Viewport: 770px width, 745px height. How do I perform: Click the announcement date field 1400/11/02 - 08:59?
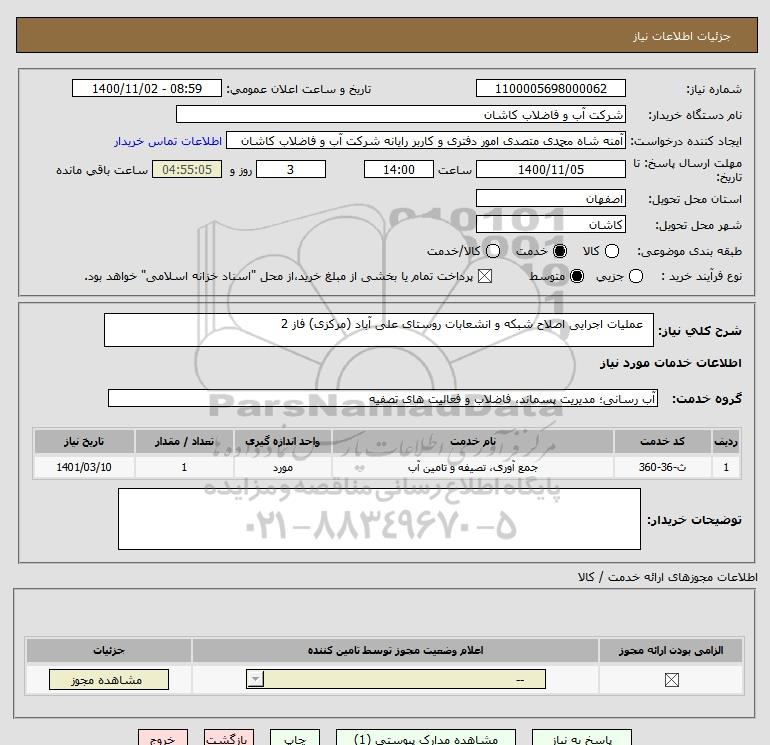pyautogui.click(x=147, y=88)
